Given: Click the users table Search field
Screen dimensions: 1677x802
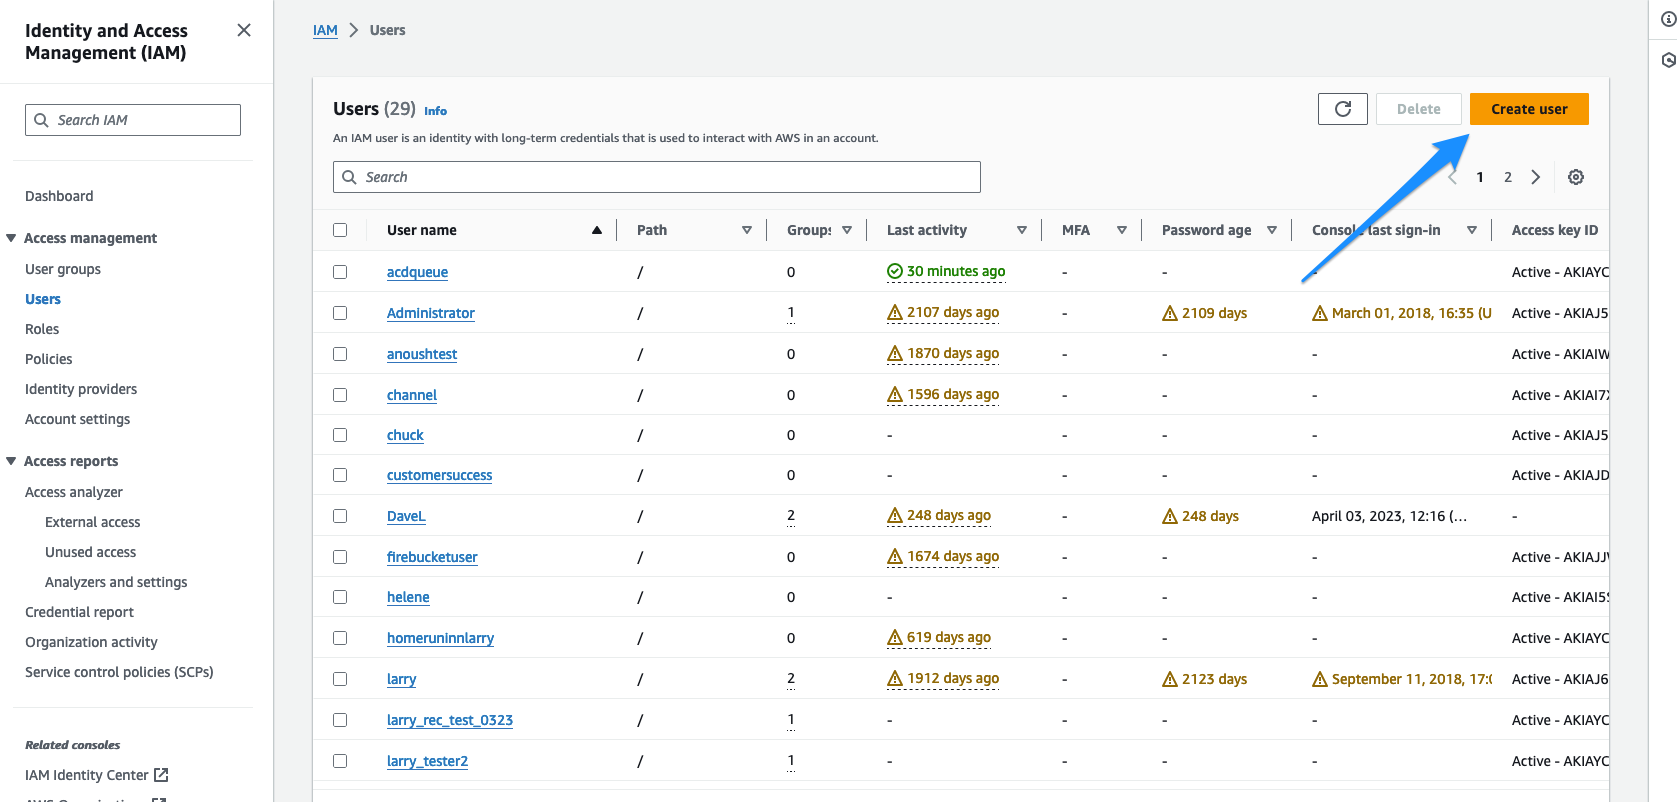Looking at the screenshot, I should [657, 177].
